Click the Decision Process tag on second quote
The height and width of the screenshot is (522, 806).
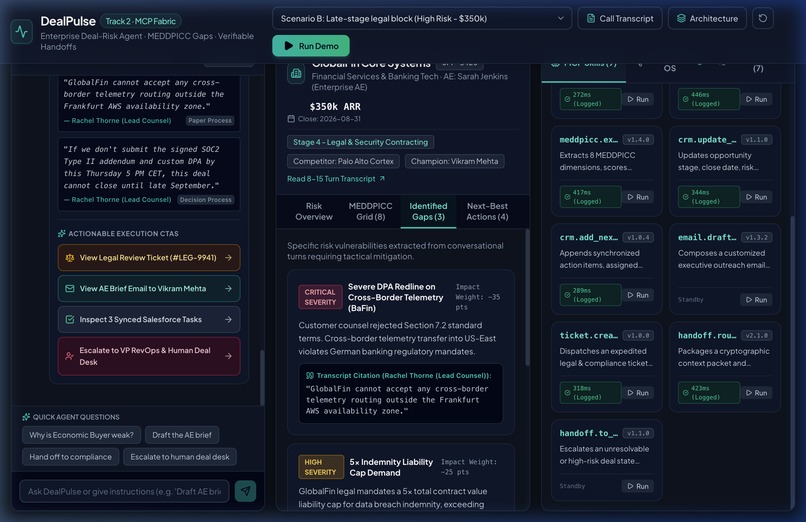tap(206, 200)
